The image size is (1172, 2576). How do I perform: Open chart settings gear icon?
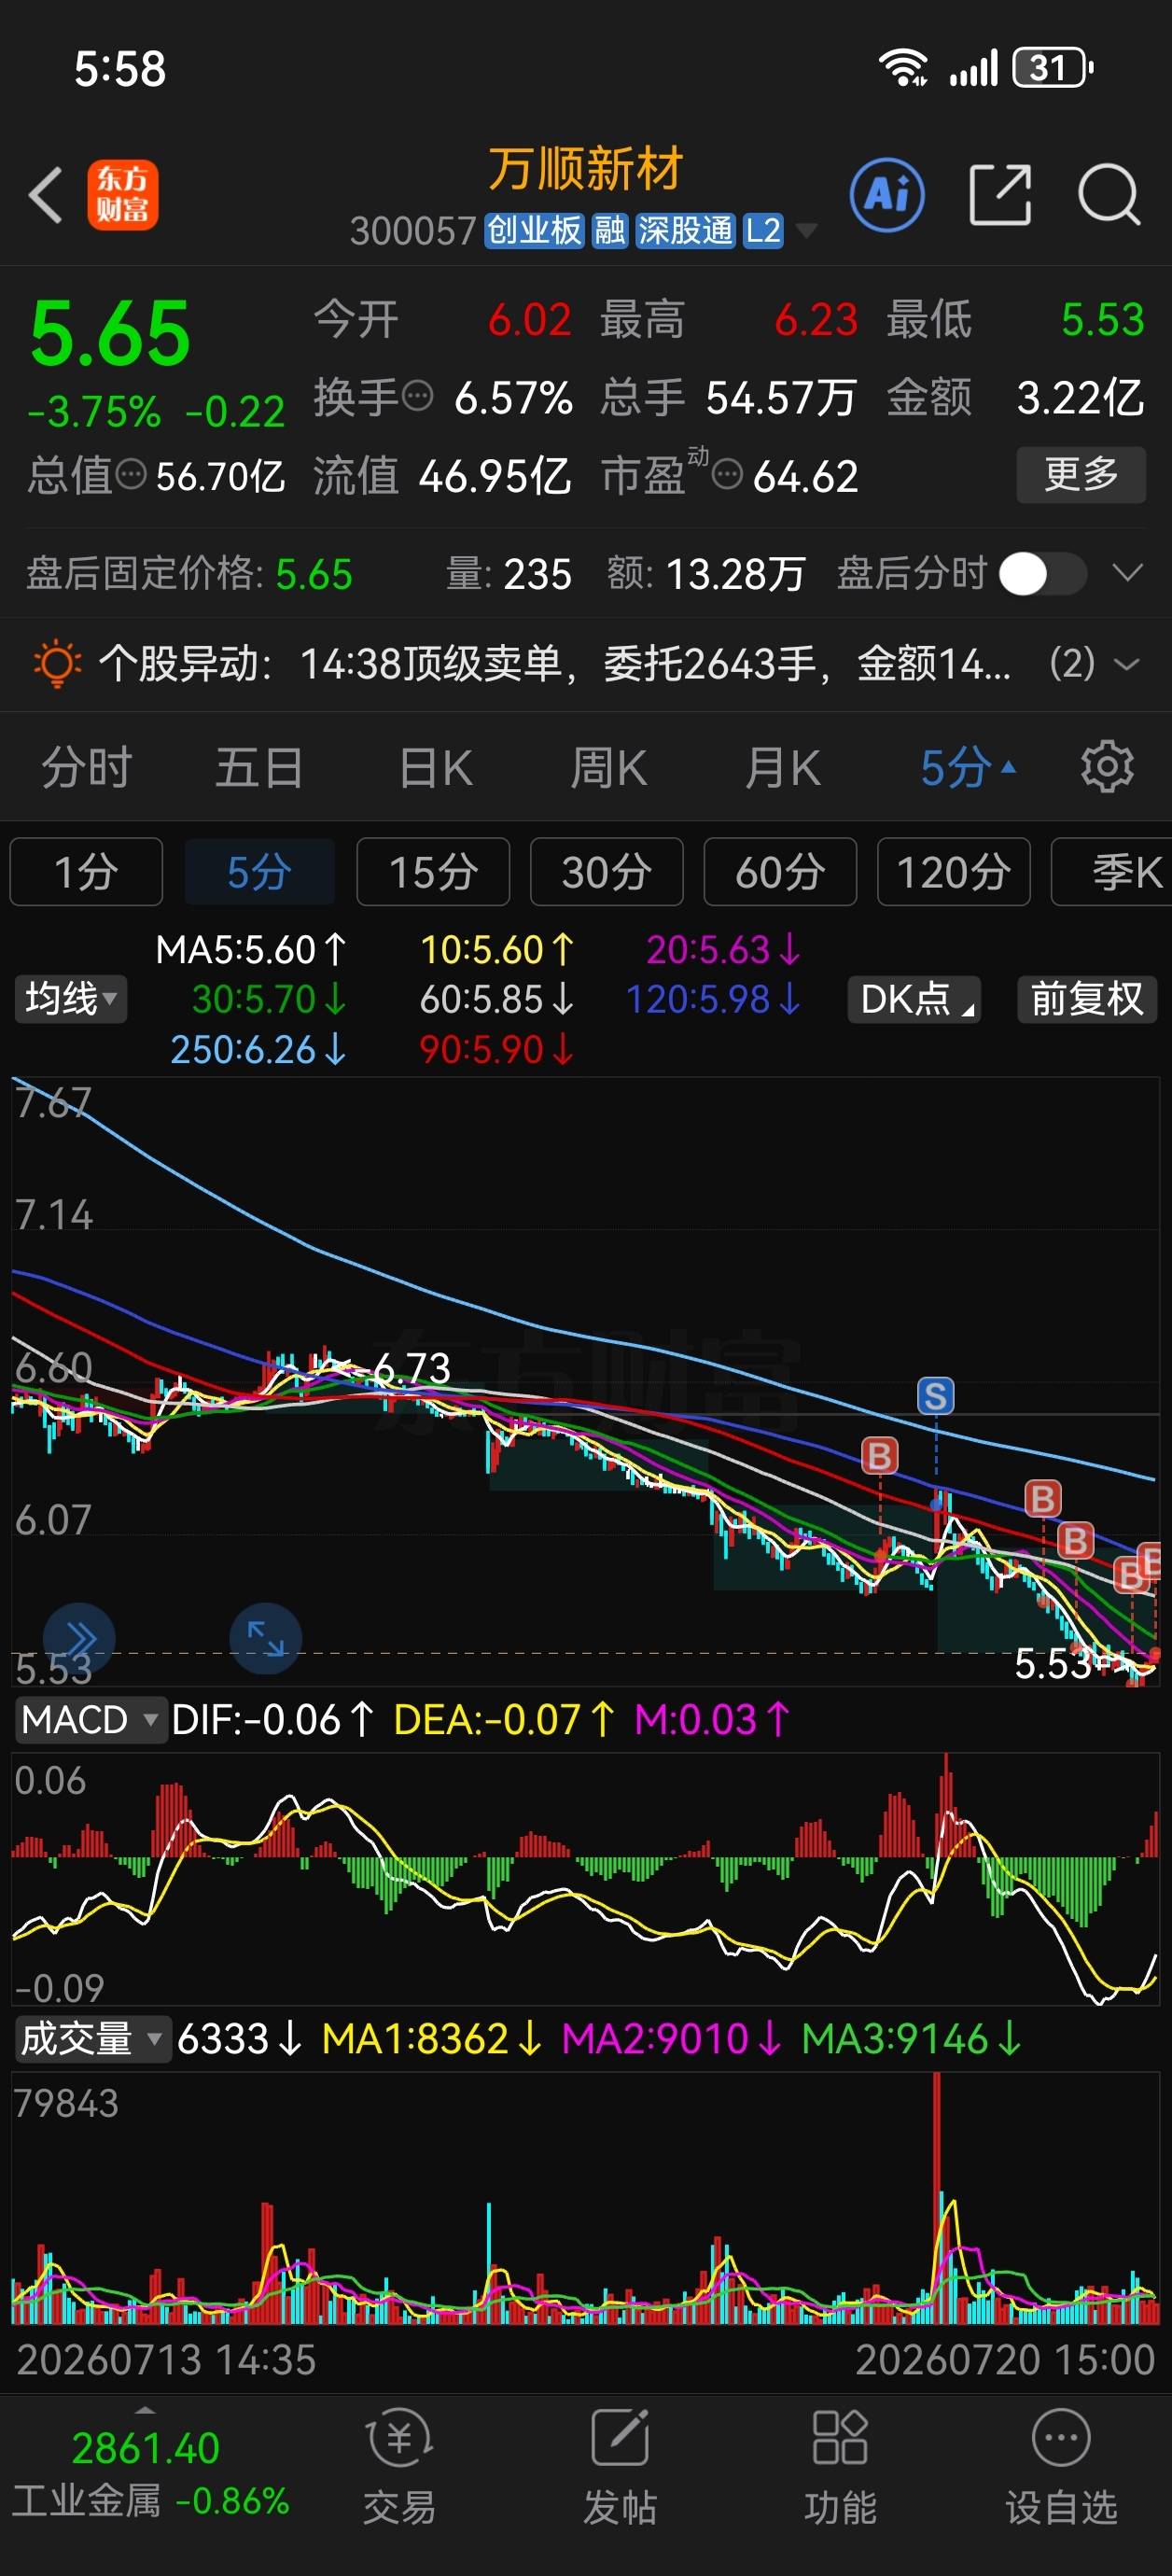point(1107,767)
